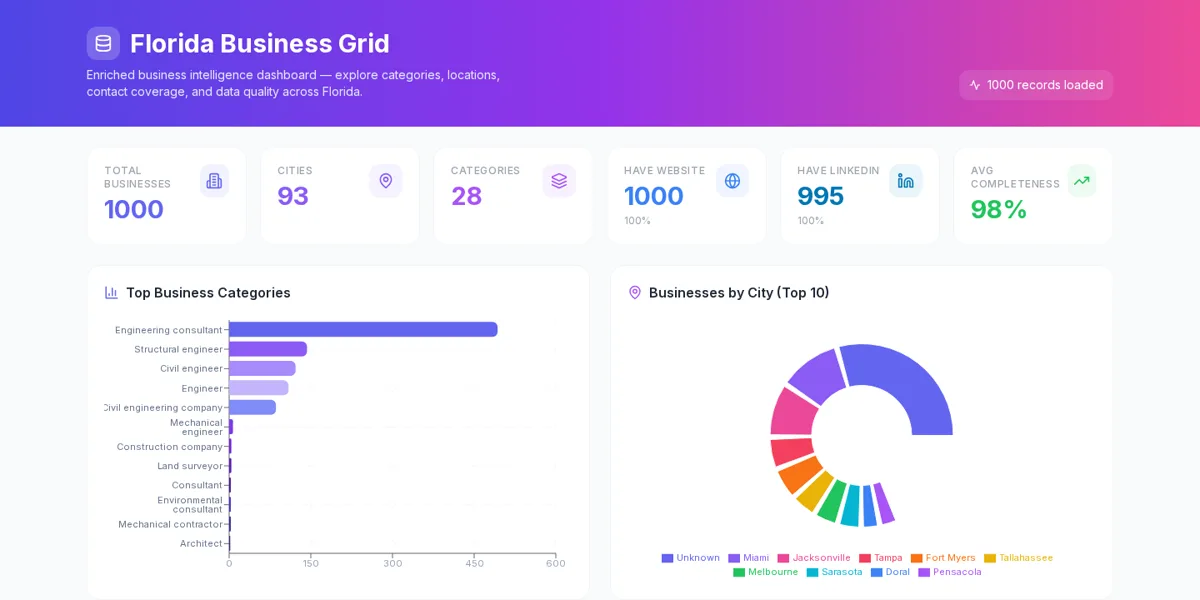
Task: Click the globe icon on Have Website card
Action: pos(732,181)
